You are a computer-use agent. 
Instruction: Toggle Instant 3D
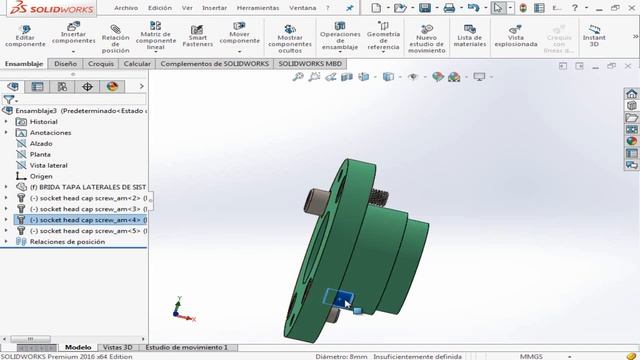click(594, 36)
